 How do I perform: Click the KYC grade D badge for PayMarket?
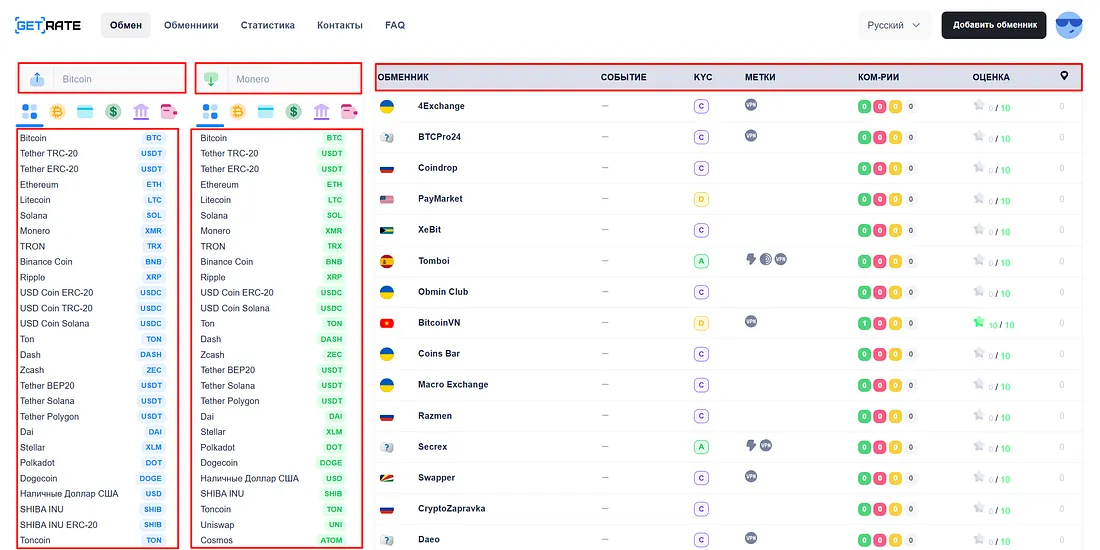coord(700,199)
